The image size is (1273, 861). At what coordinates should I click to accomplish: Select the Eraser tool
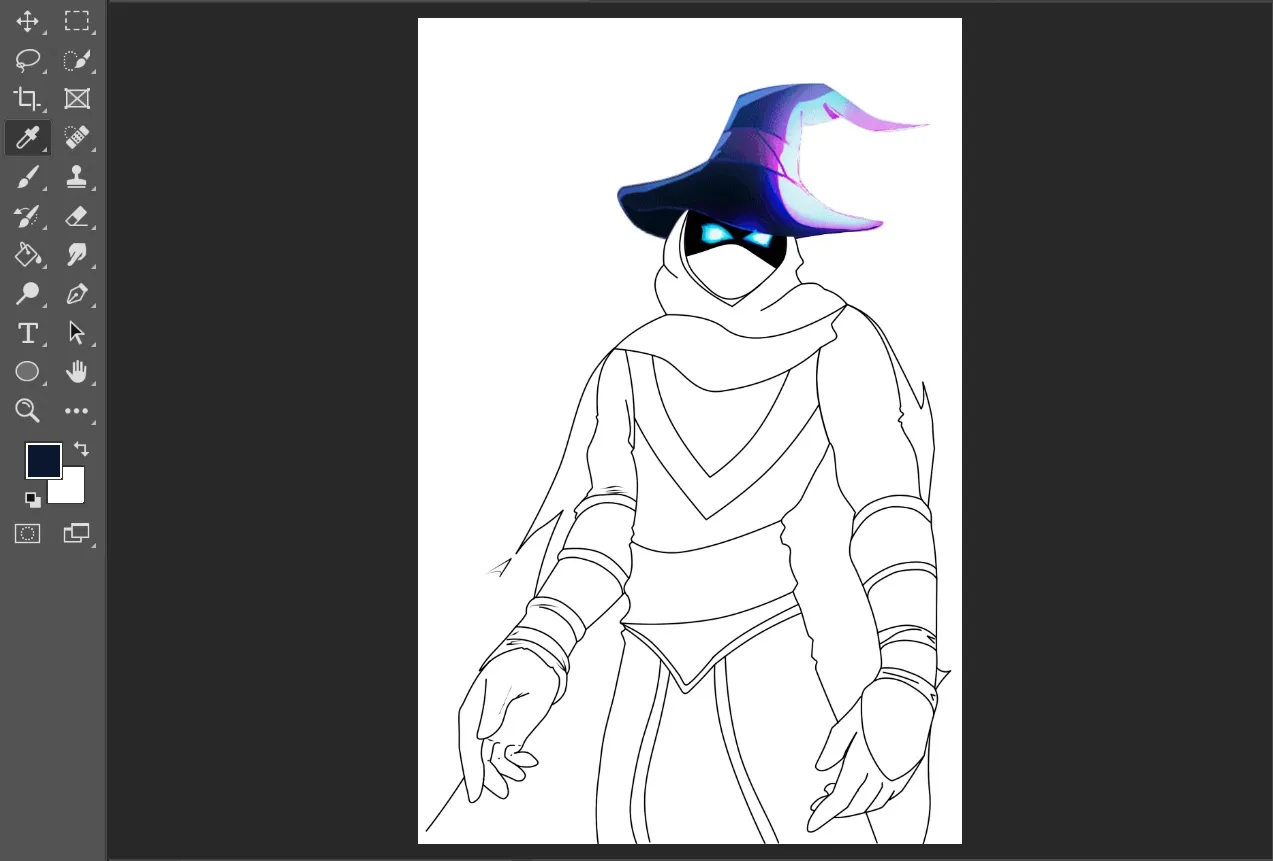77,216
